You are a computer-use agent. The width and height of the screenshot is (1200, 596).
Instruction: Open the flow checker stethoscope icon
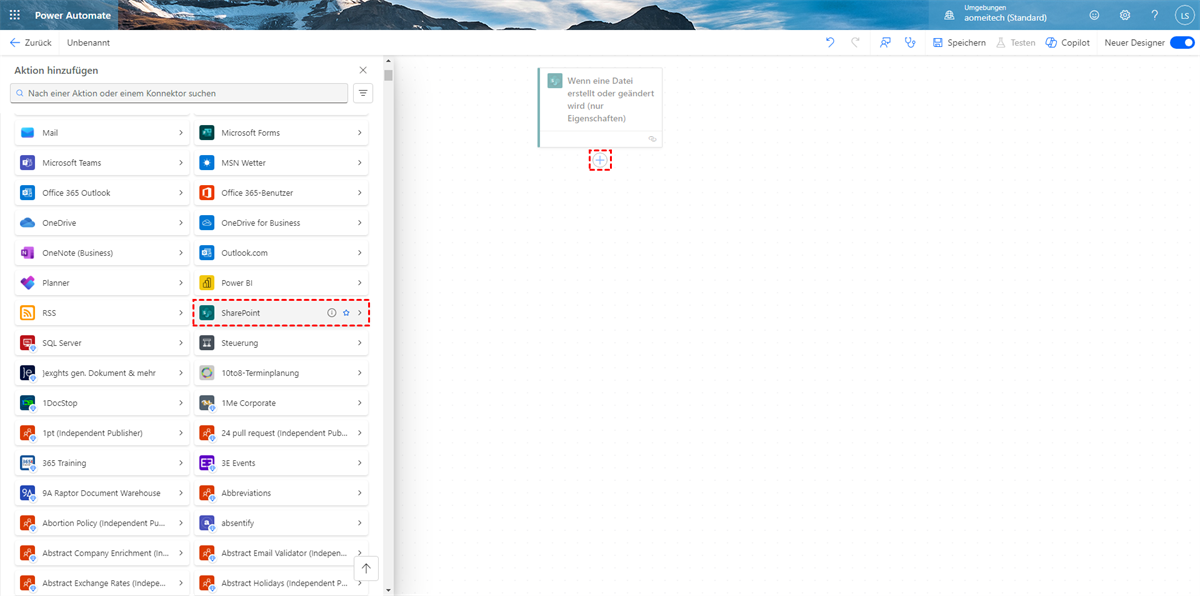910,43
